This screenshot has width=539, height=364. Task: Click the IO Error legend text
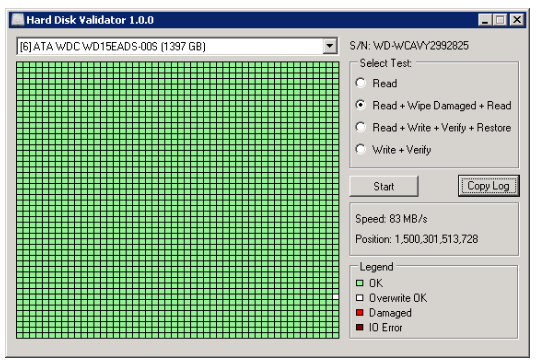385,327
